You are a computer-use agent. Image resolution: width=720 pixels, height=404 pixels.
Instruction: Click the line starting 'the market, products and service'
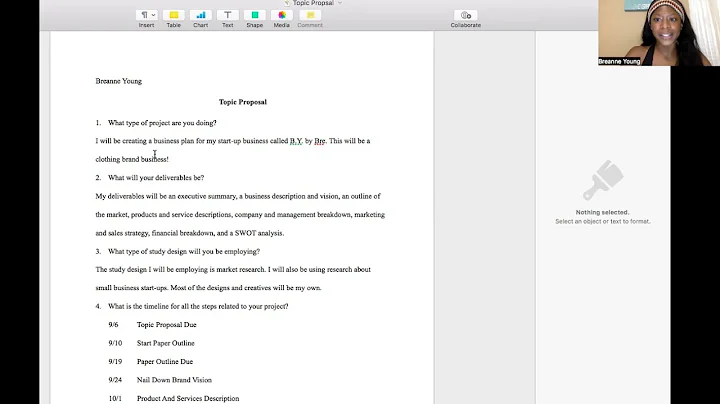pyautogui.click(x=240, y=214)
